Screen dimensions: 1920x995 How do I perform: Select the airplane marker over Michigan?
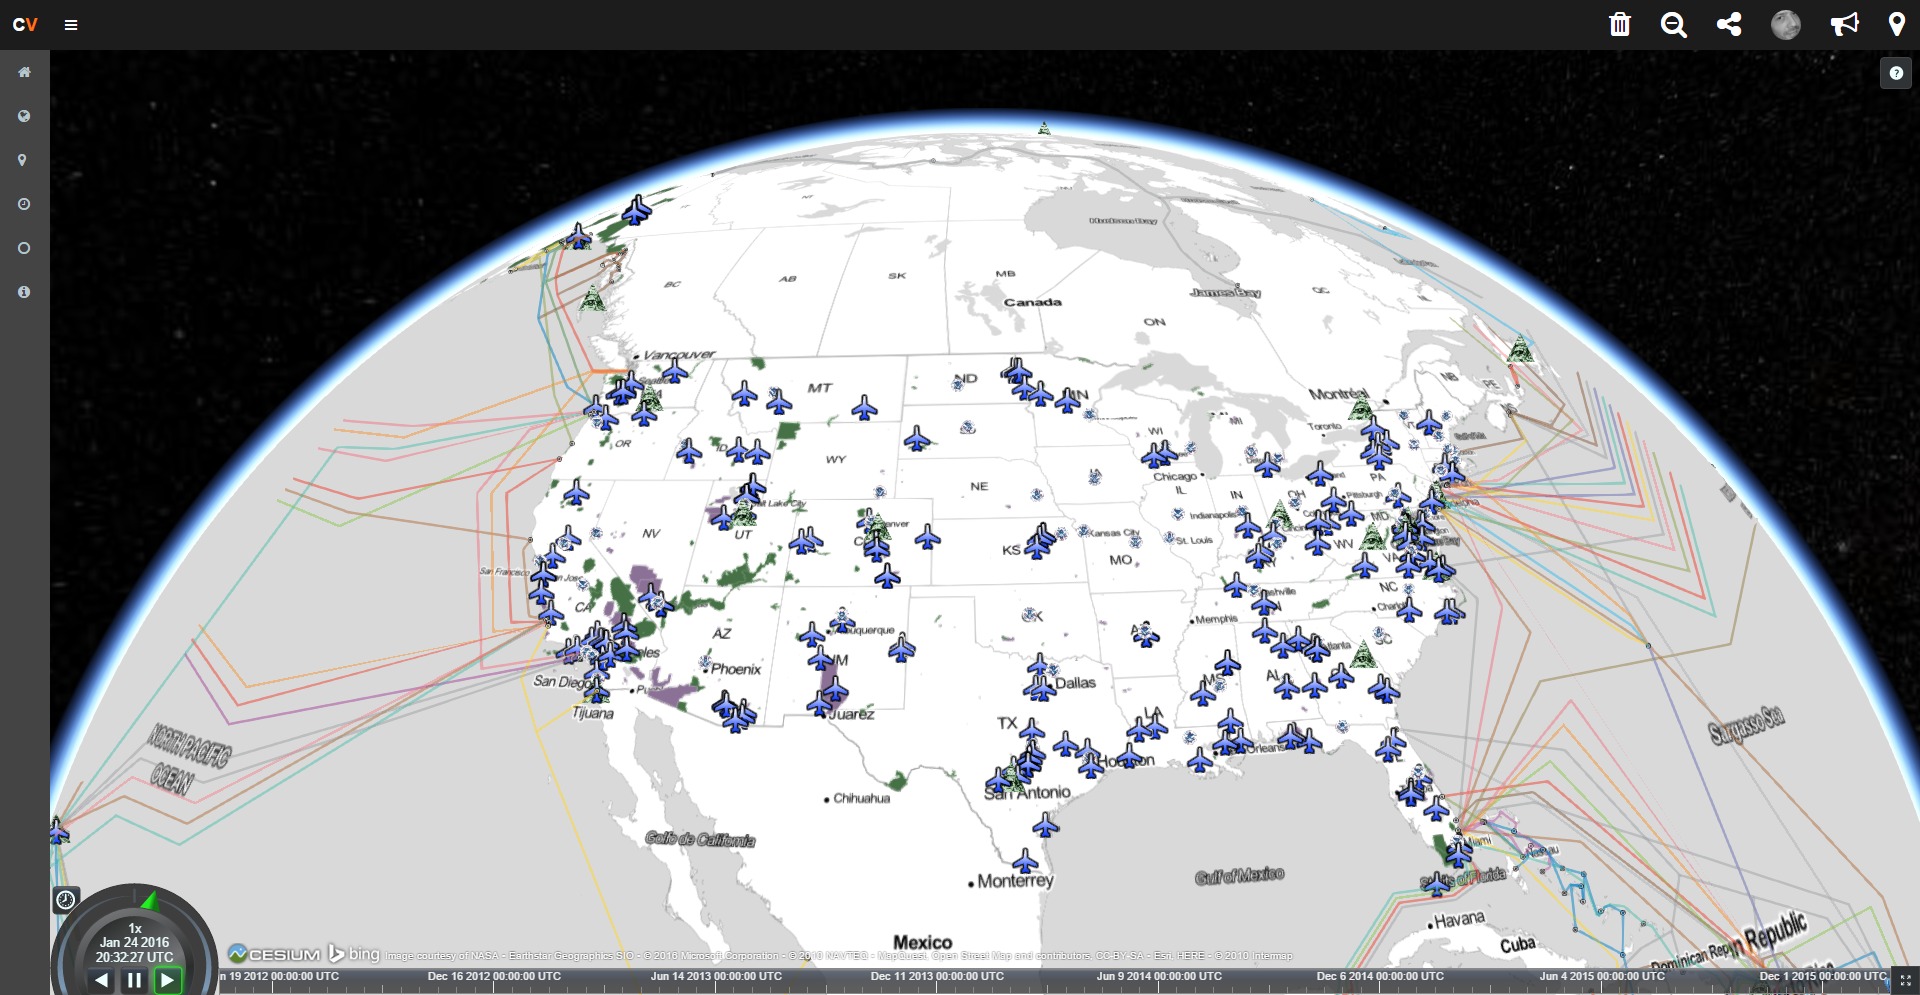(x=1268, y=464)
